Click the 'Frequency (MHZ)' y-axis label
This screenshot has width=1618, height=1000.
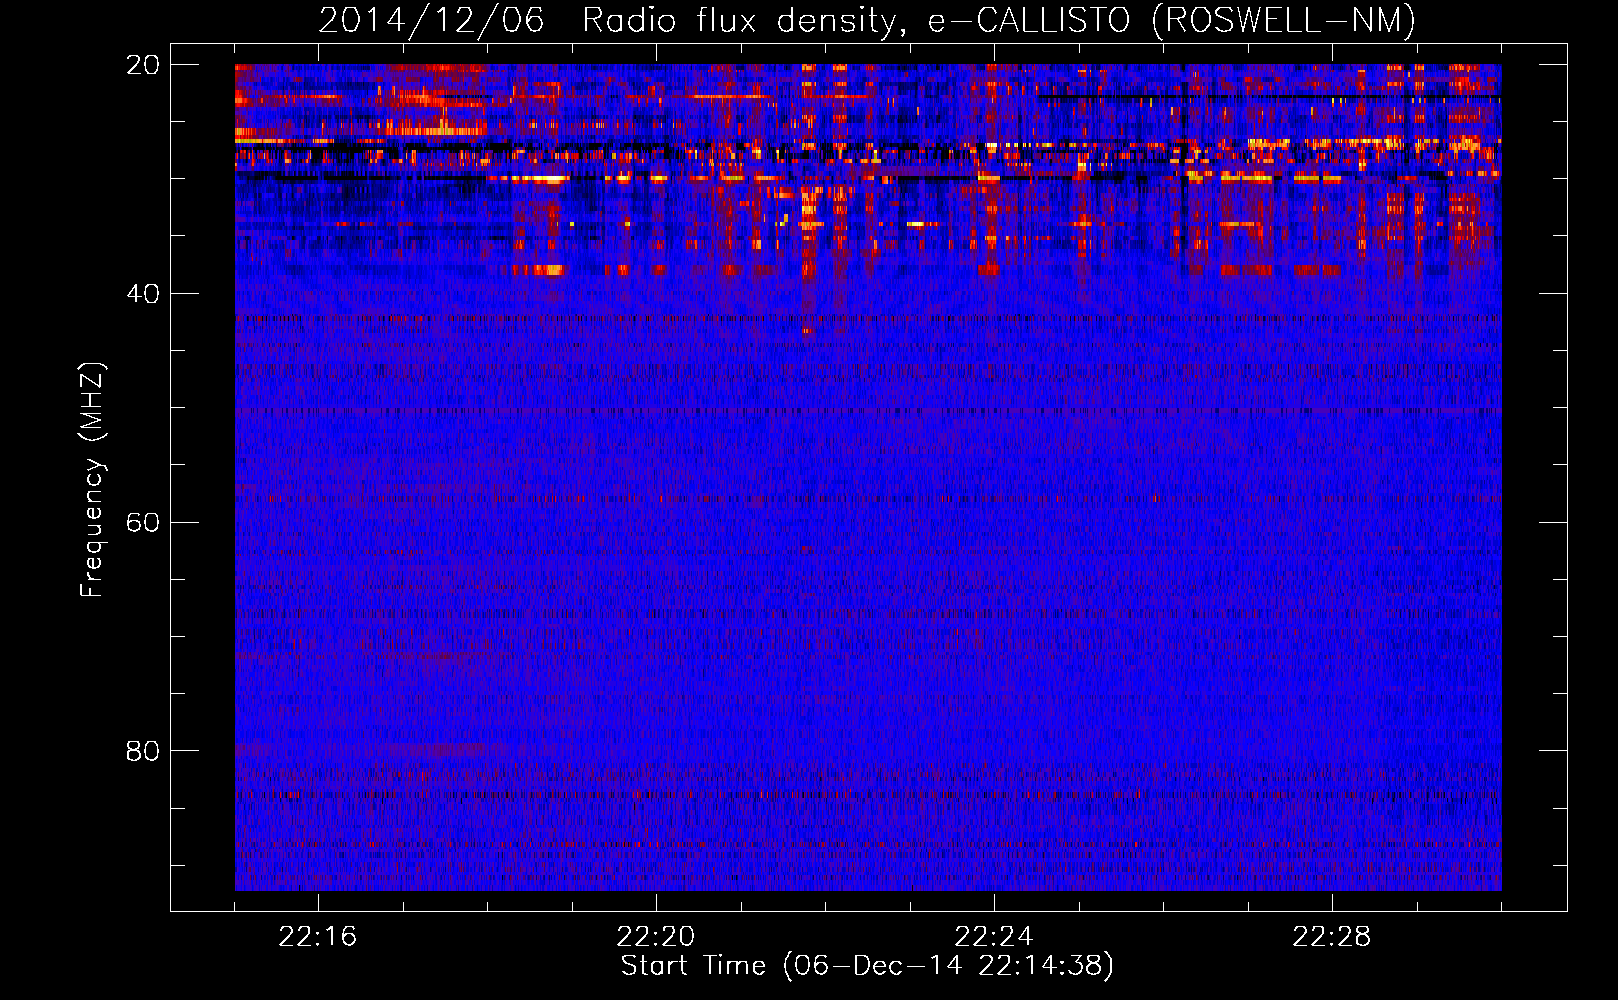pyautogui.click(x=92, y=480)
